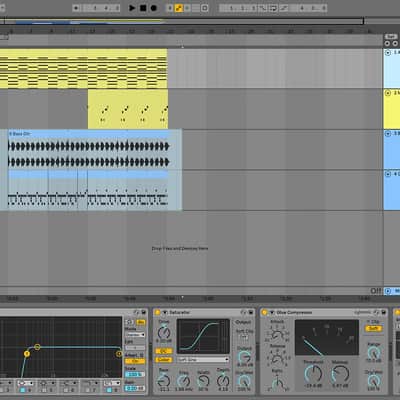The width and height of the screenshot is (400, 400).
Task: Unfold the Master track header button
Action: [388, 291]
